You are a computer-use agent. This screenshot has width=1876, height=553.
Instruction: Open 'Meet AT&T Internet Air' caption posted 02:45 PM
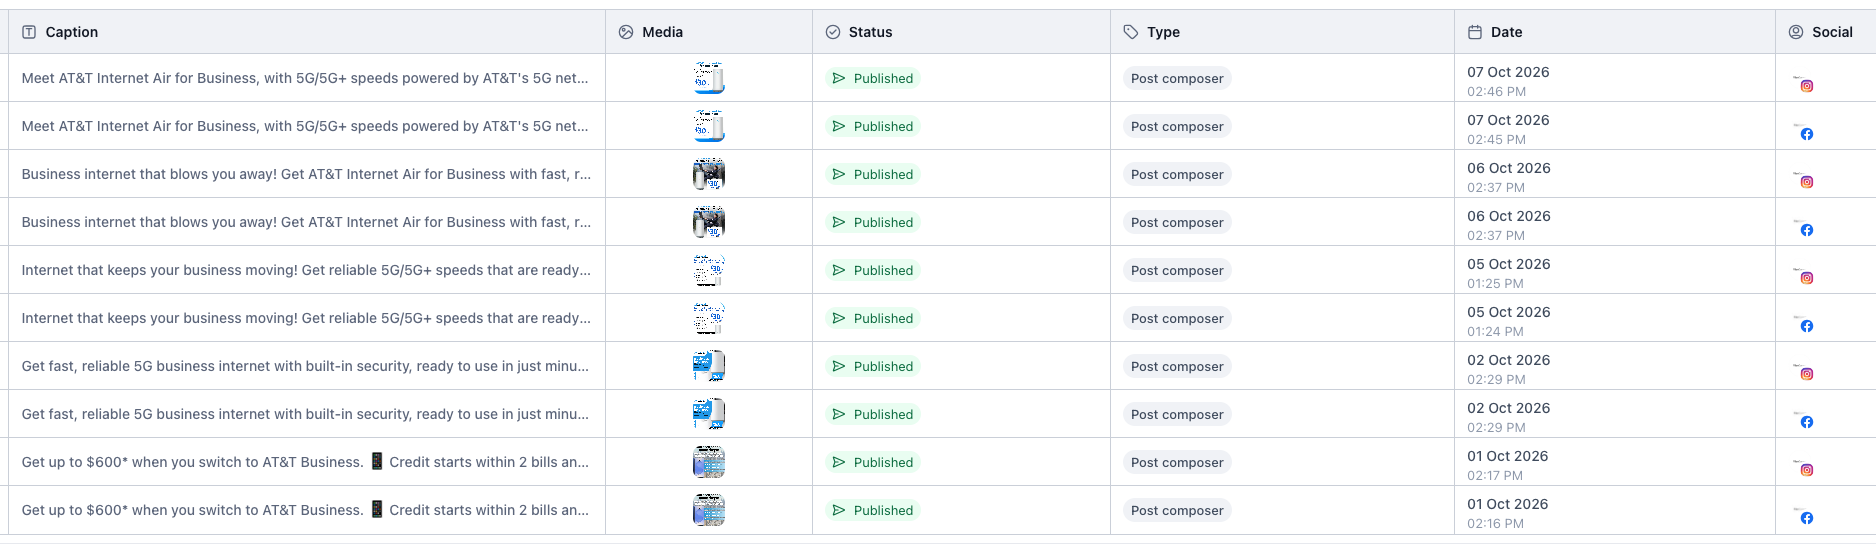pos(305,126)
